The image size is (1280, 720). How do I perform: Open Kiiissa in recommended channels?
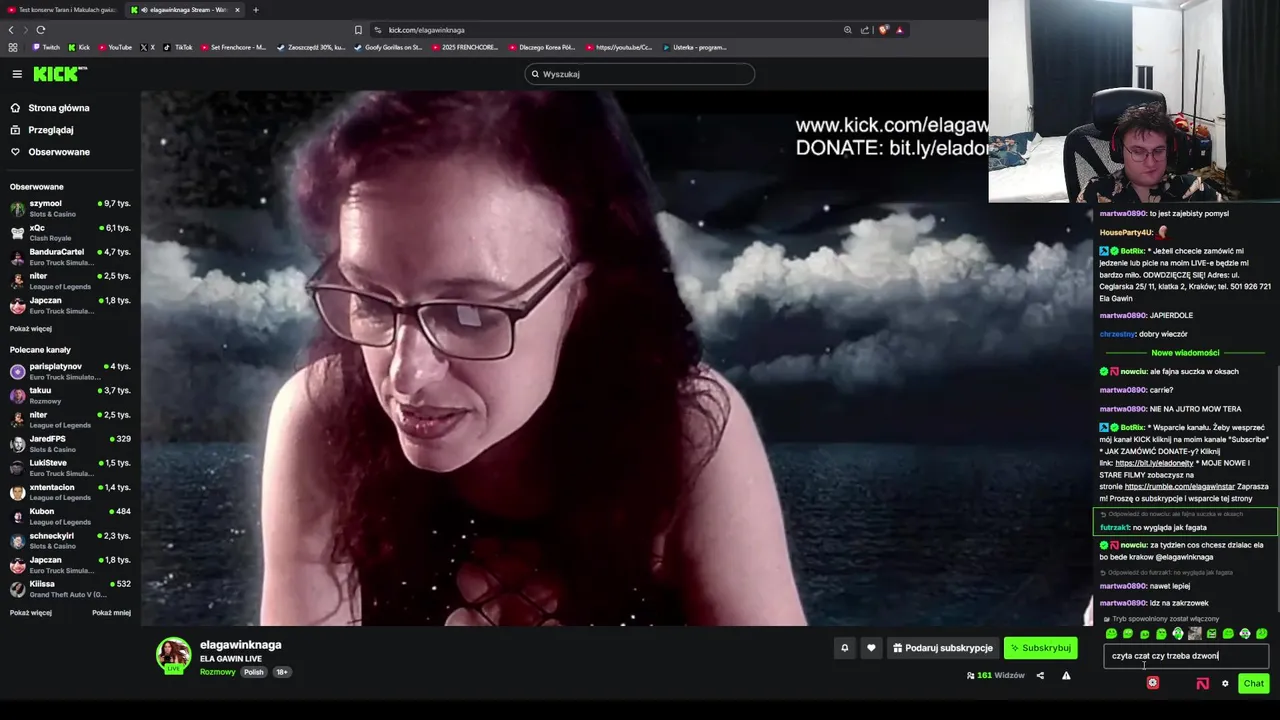pyautogui.click(x=70, y=589)
